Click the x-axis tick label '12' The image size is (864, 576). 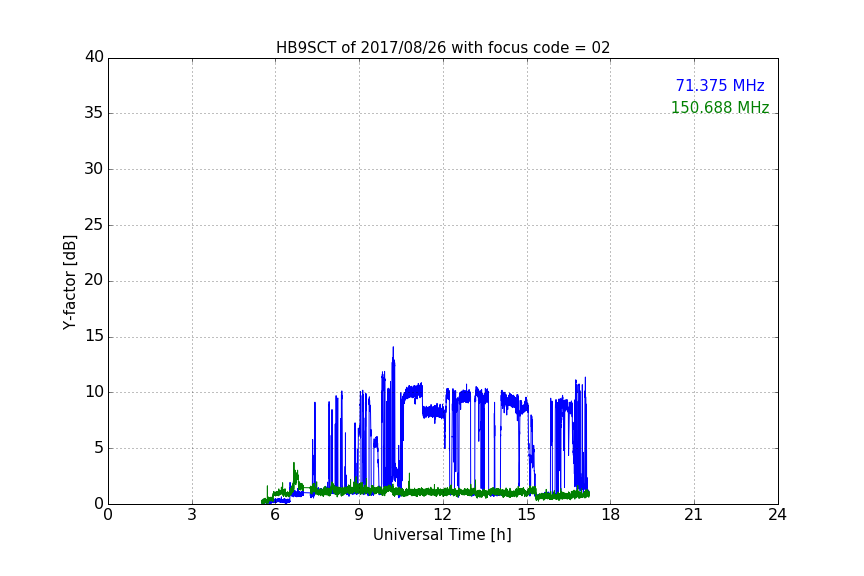click(x=443, y=515)
